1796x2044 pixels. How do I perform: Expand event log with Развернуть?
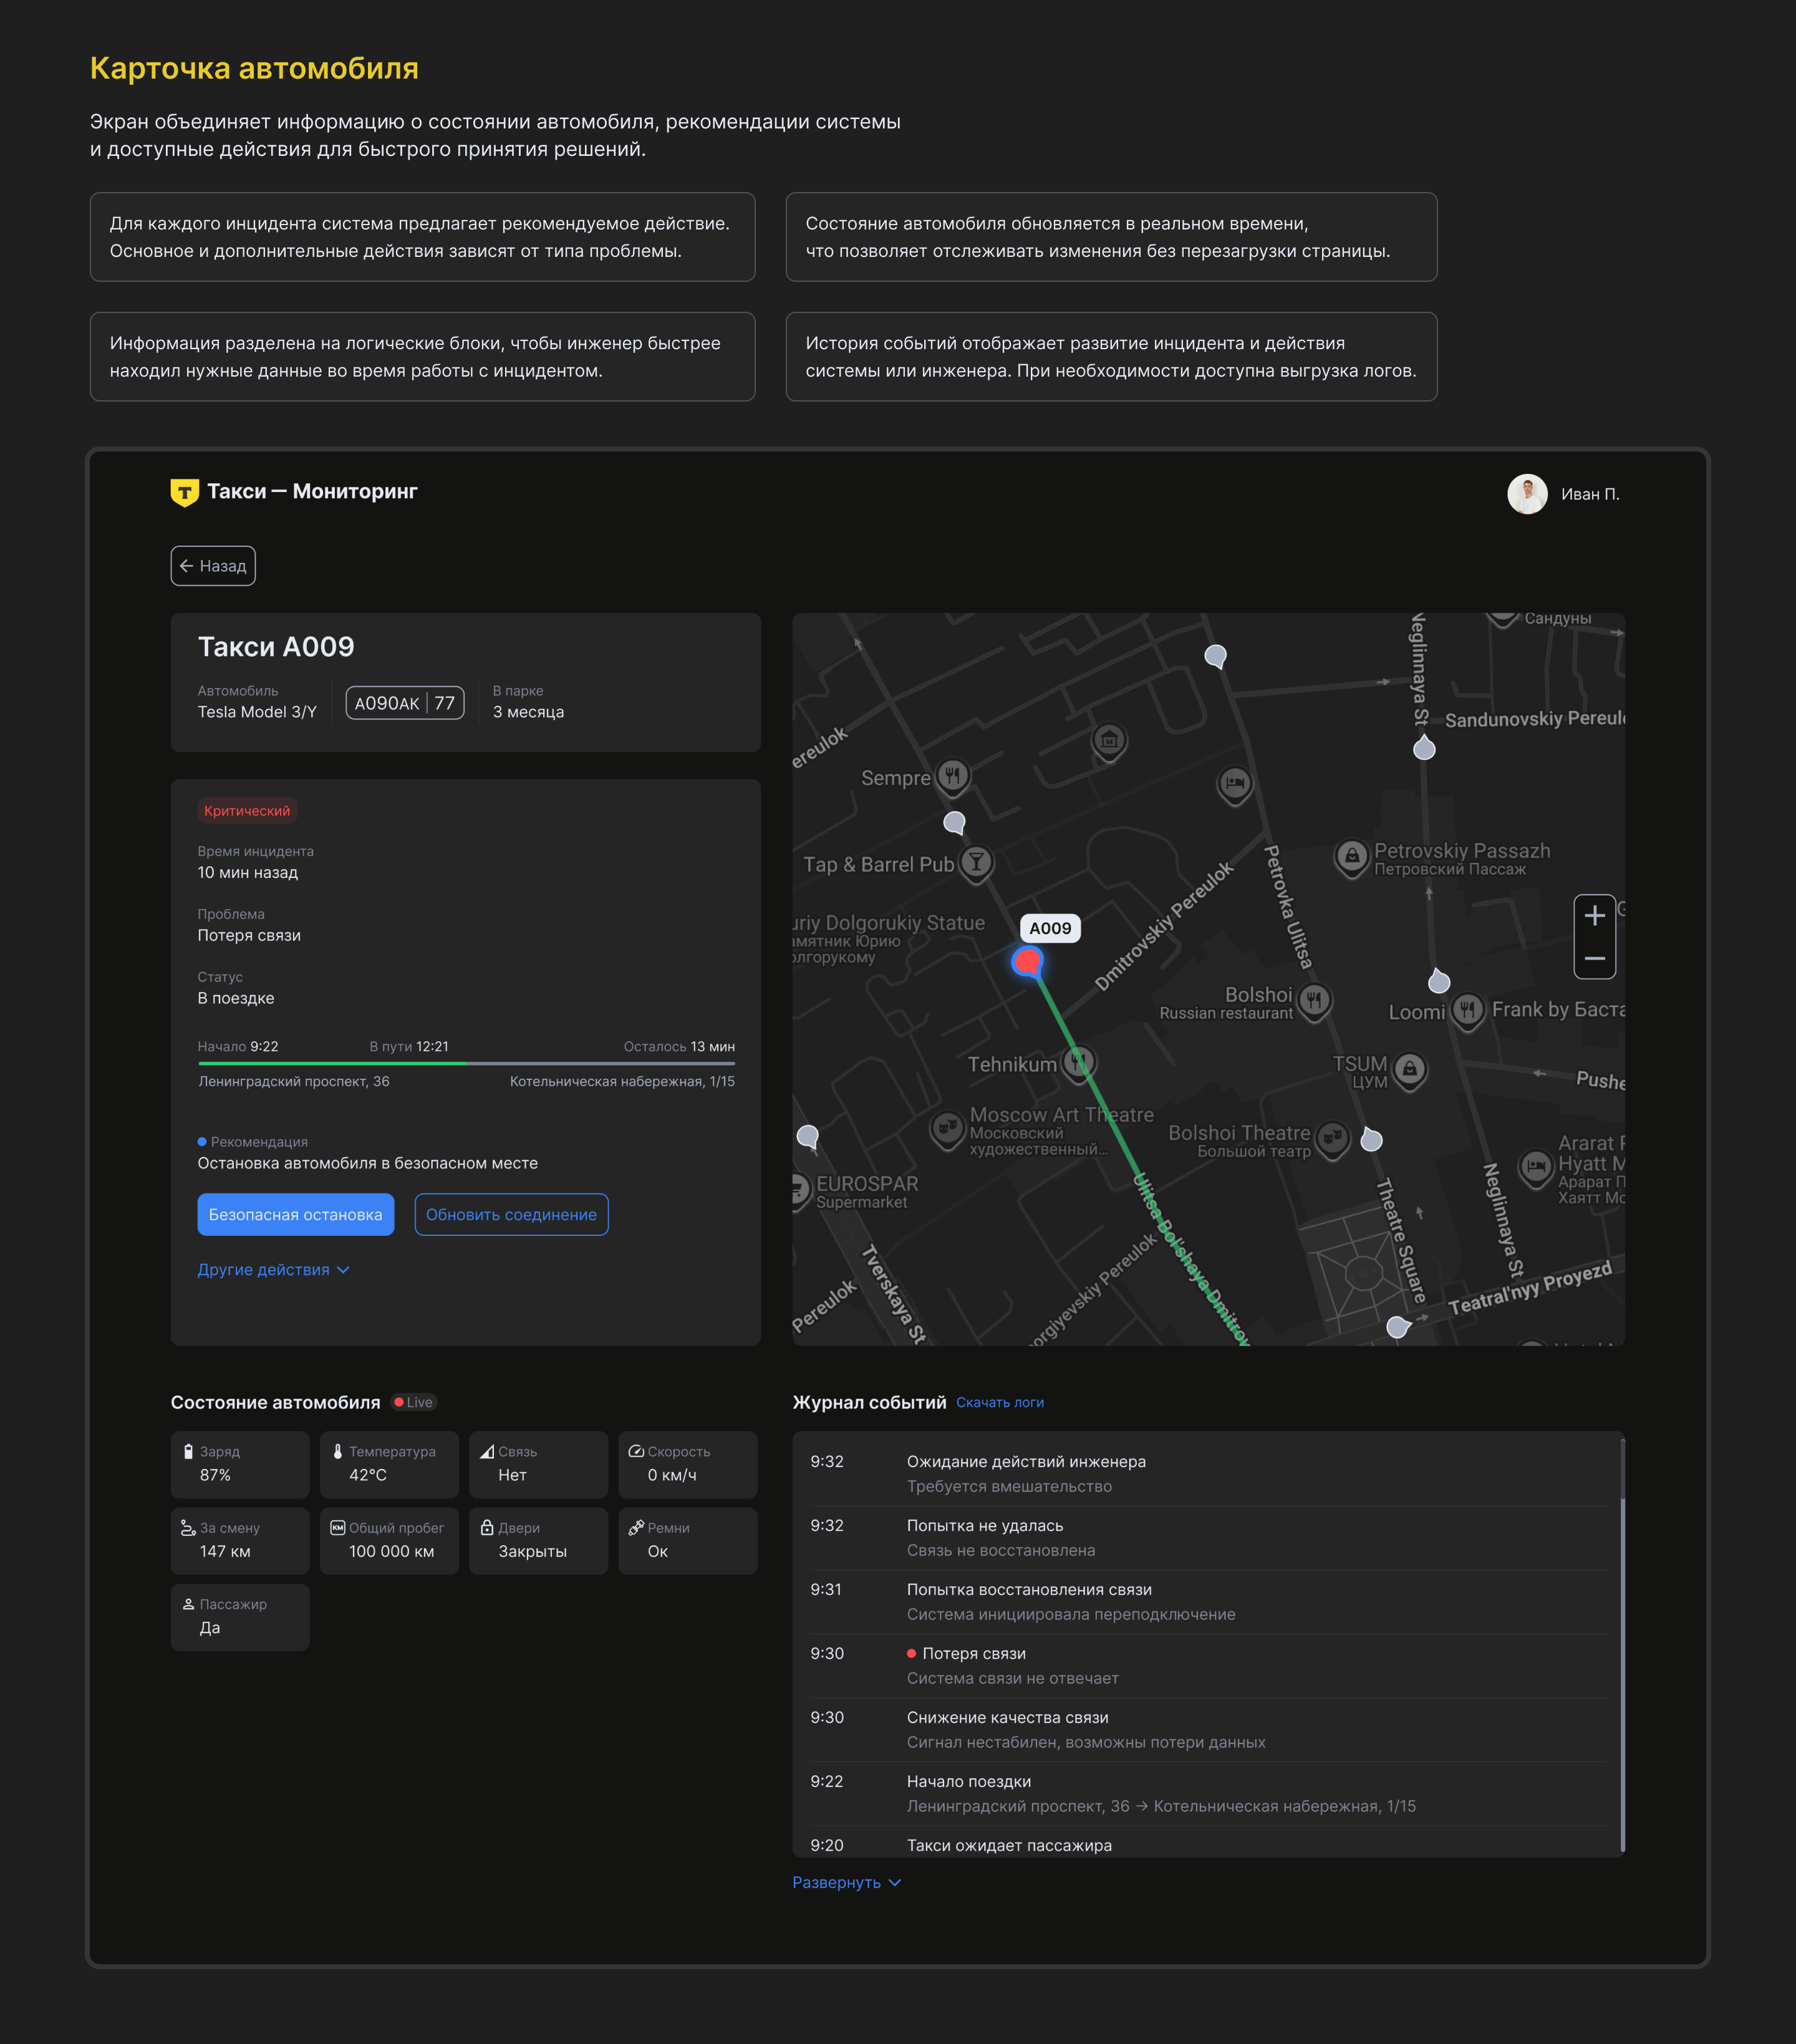click(x=847, y=1882)
